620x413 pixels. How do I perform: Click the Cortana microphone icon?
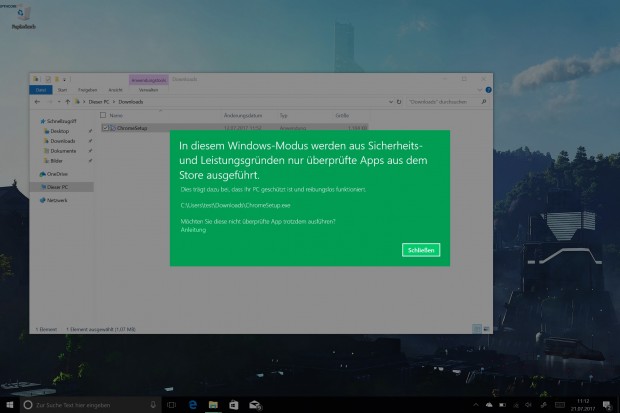click(x=153, y=405)
